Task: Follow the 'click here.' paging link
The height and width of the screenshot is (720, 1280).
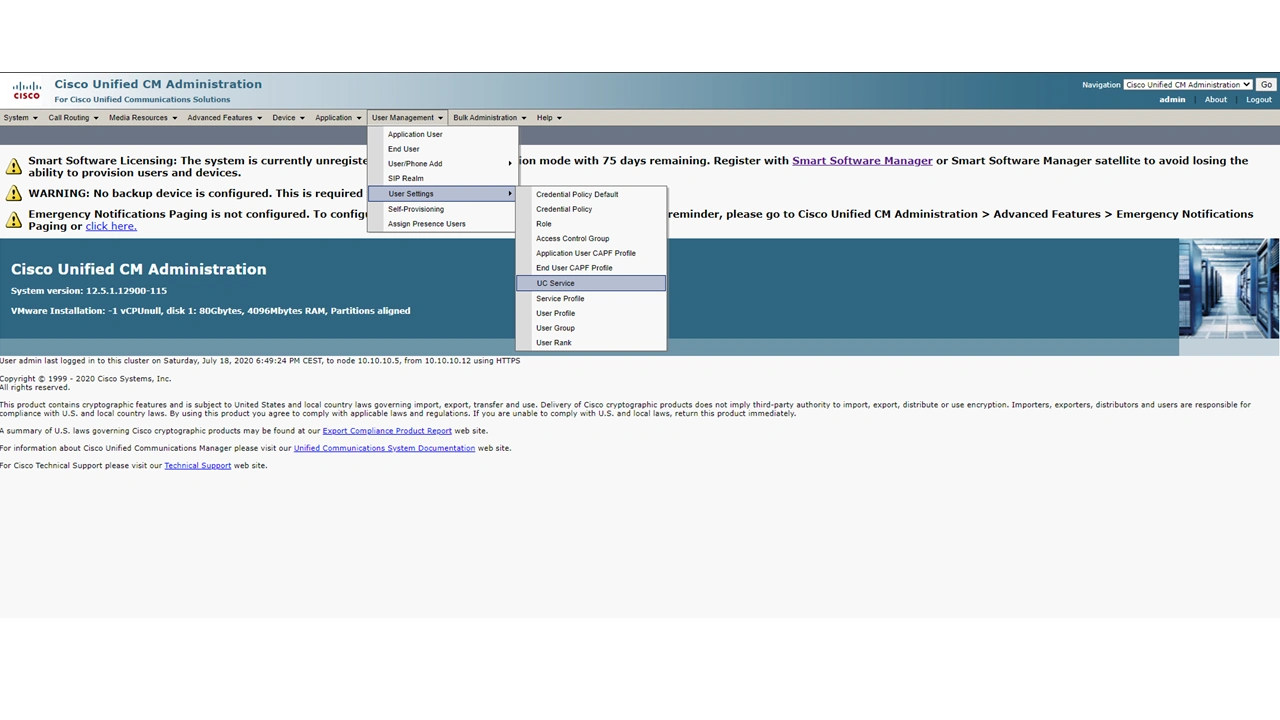Action: pos(111,226)
